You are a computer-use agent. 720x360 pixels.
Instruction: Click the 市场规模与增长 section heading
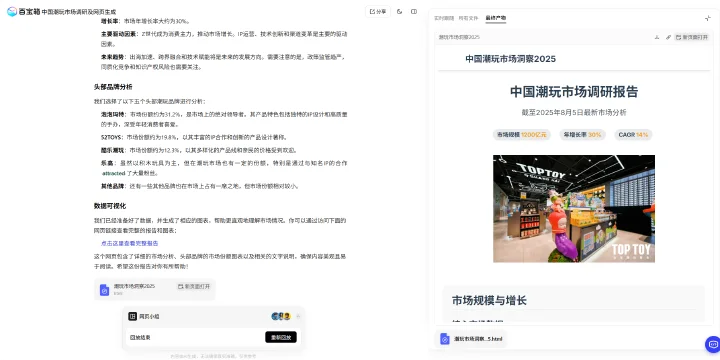click(489, 301)
